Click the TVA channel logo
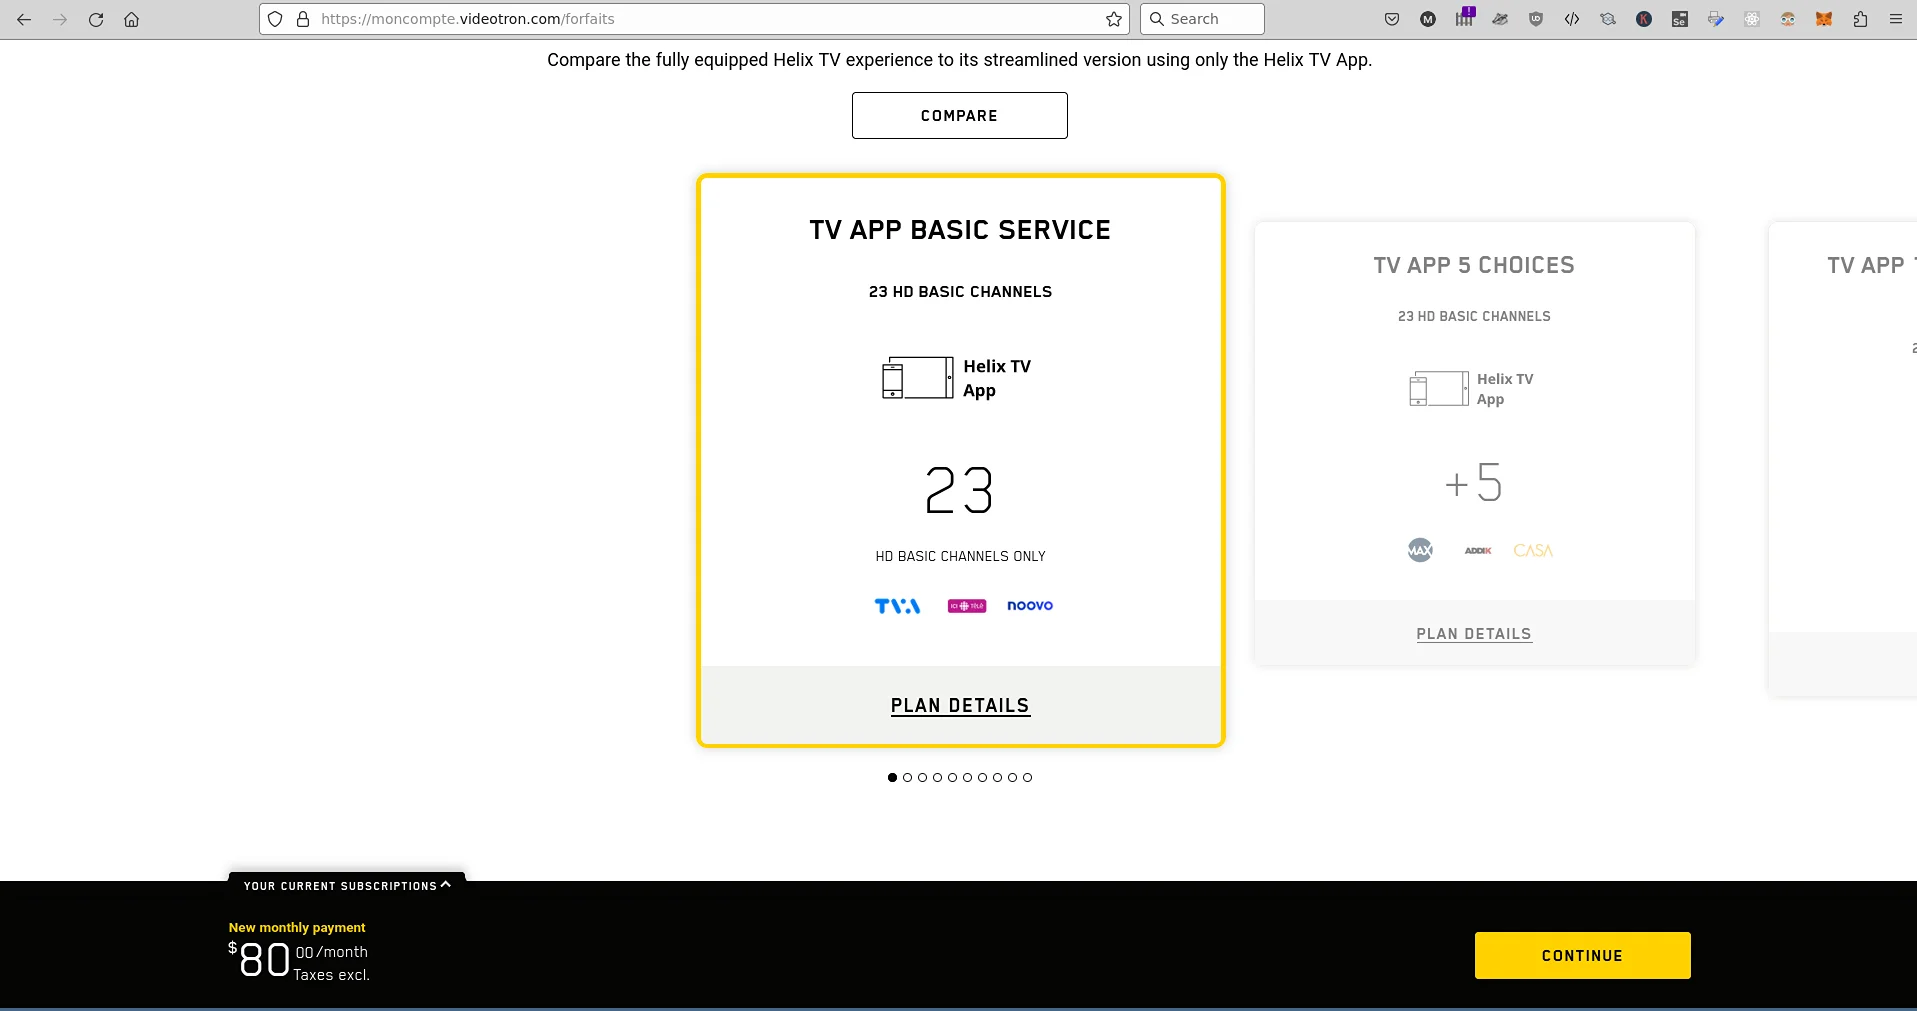The width and height of the screenshot is (1917, 1011). (897, 606)
